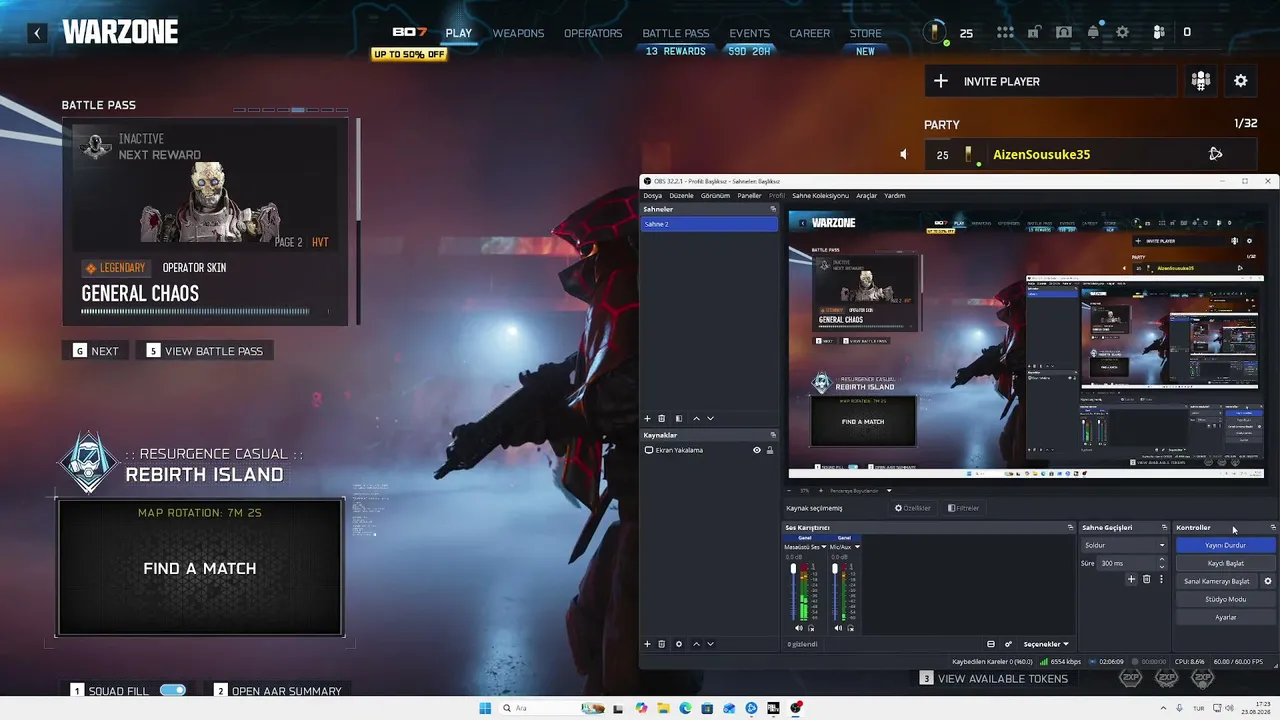Open virtual camera settings gear
This screenshot has width=1280, height=720.
point(1268,581)
